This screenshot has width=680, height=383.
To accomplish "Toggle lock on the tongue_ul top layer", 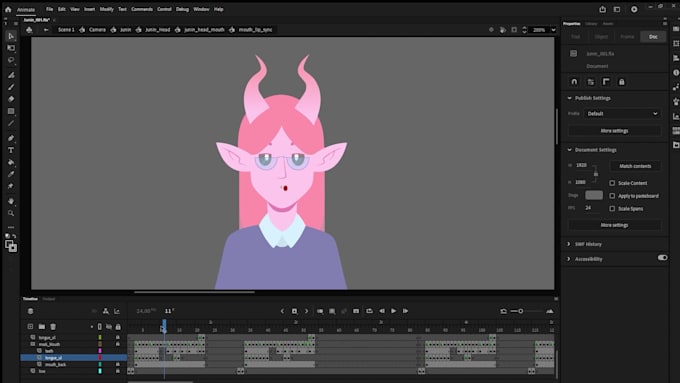I will pyautogui.click(x=118, y=337).
